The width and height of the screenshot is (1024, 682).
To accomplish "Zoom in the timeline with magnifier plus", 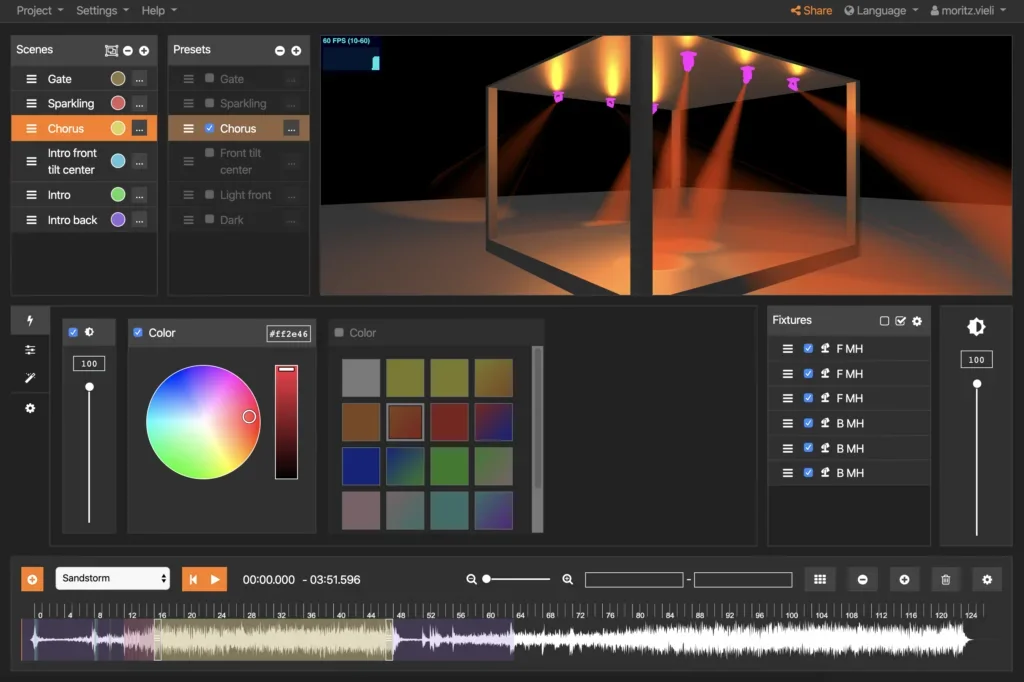I will click(568, 579).
